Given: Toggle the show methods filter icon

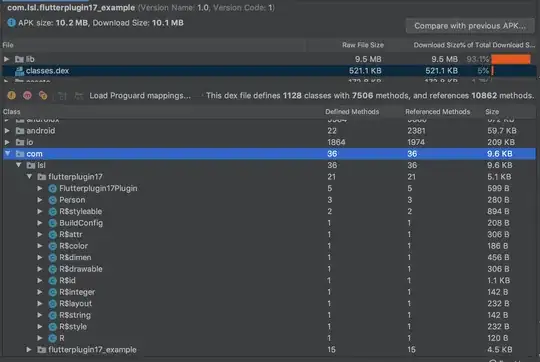Looking at the screenshot, I should tap(27, 95).
